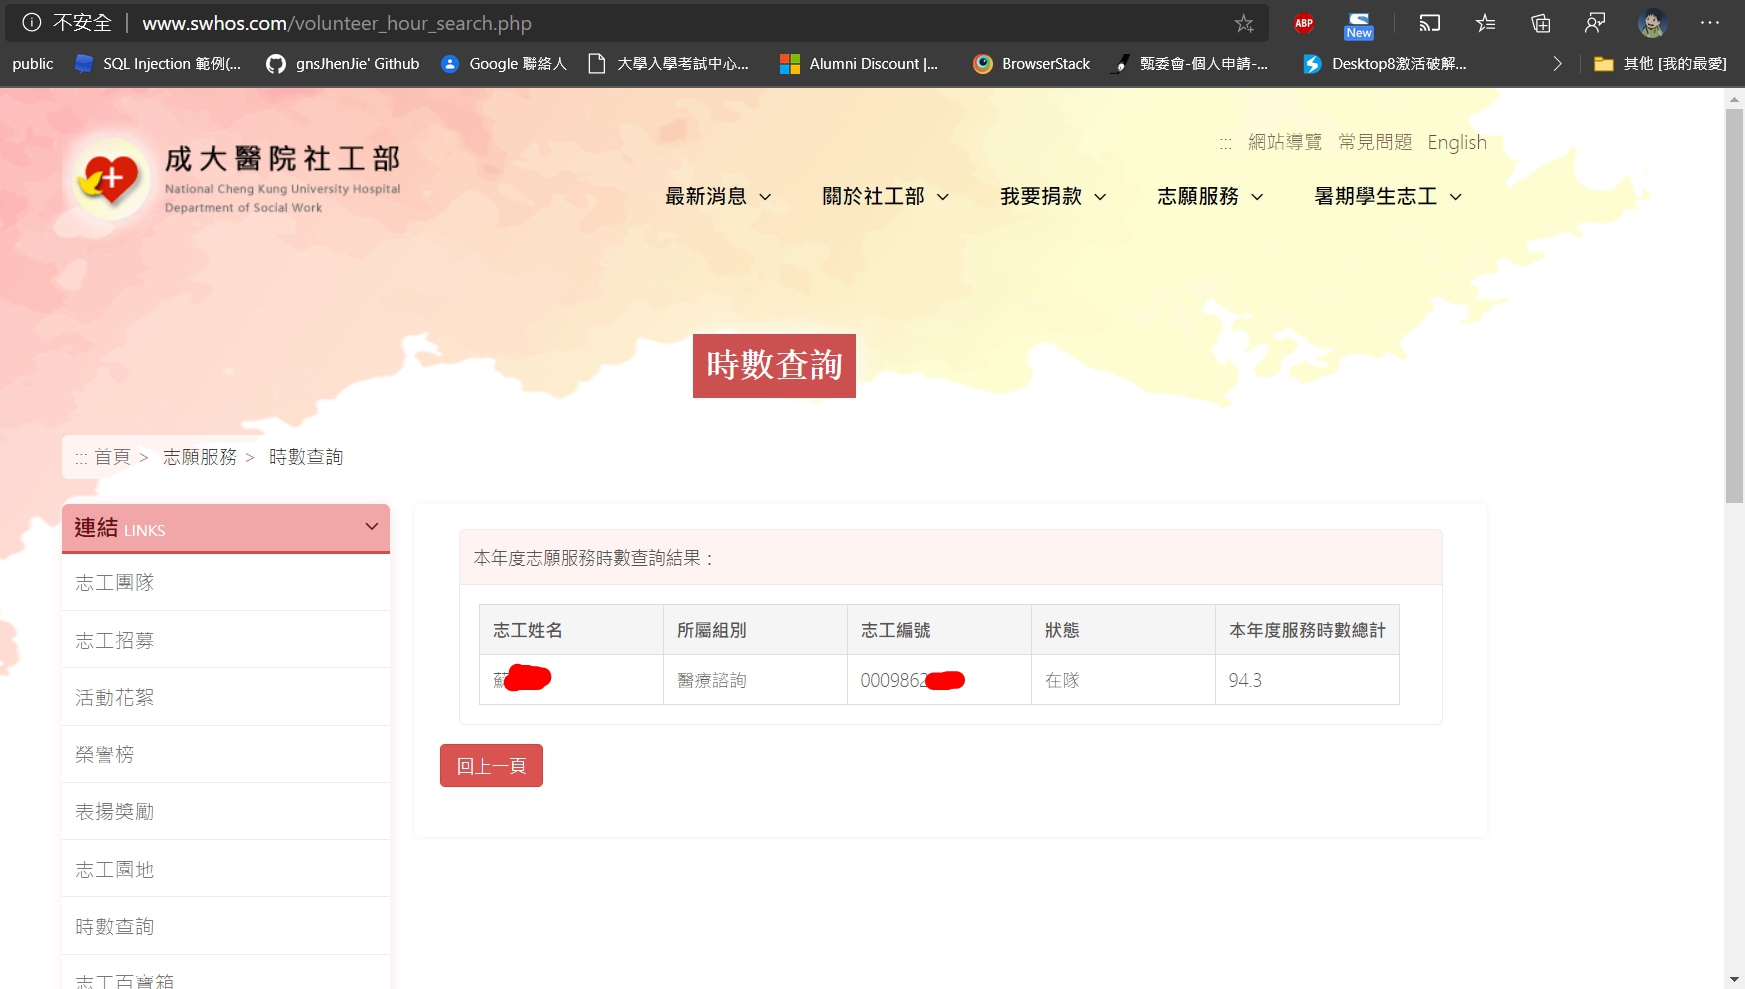Open Adblock Plus extension icon
Screen dimensions: 1745x989
(1304, 23)
